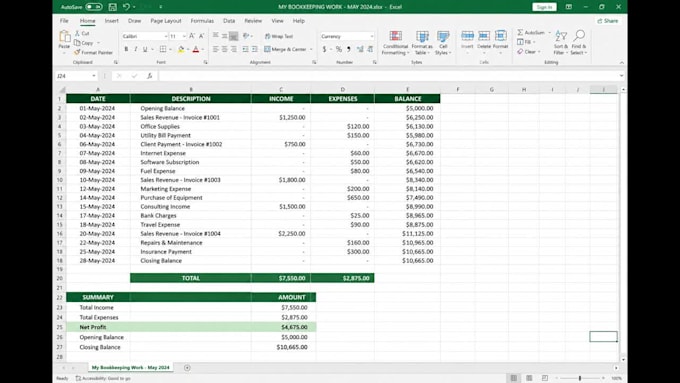Toggle Italic formatting
Viewport: 680px width, 383px height.
point(136,49)
